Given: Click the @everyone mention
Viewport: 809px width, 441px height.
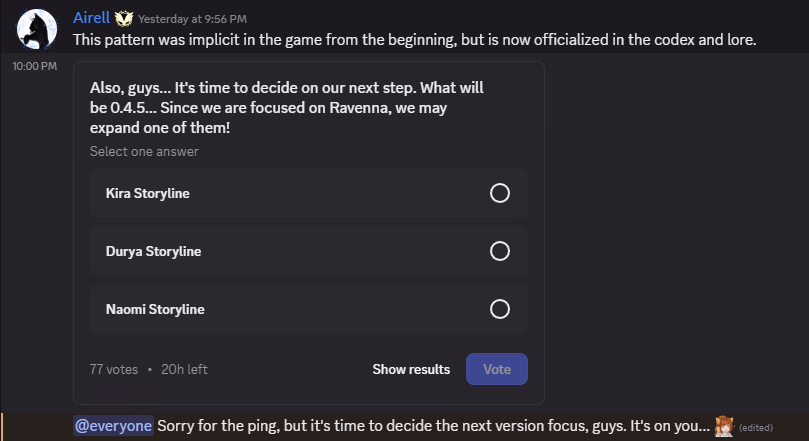Looking at the screenshot, I should [x=114, y=426].
